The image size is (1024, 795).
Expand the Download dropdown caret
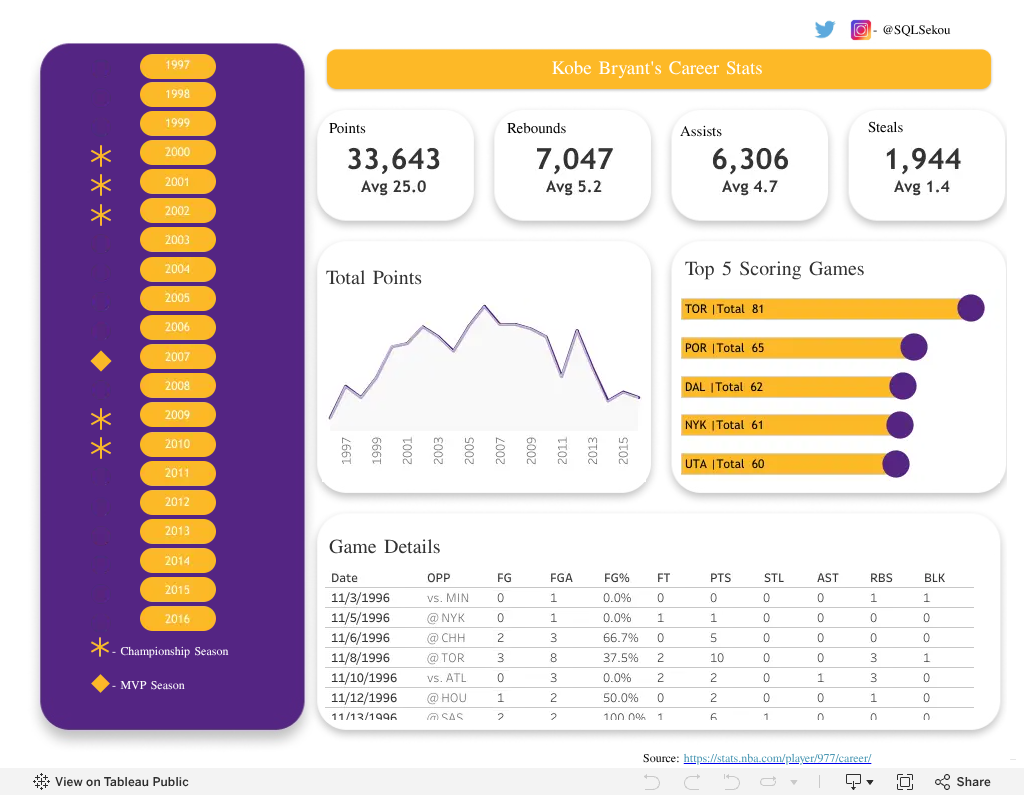click(870, 782)
